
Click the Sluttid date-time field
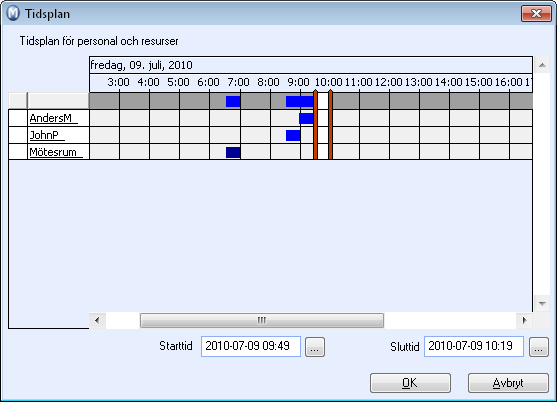(474, 346)
